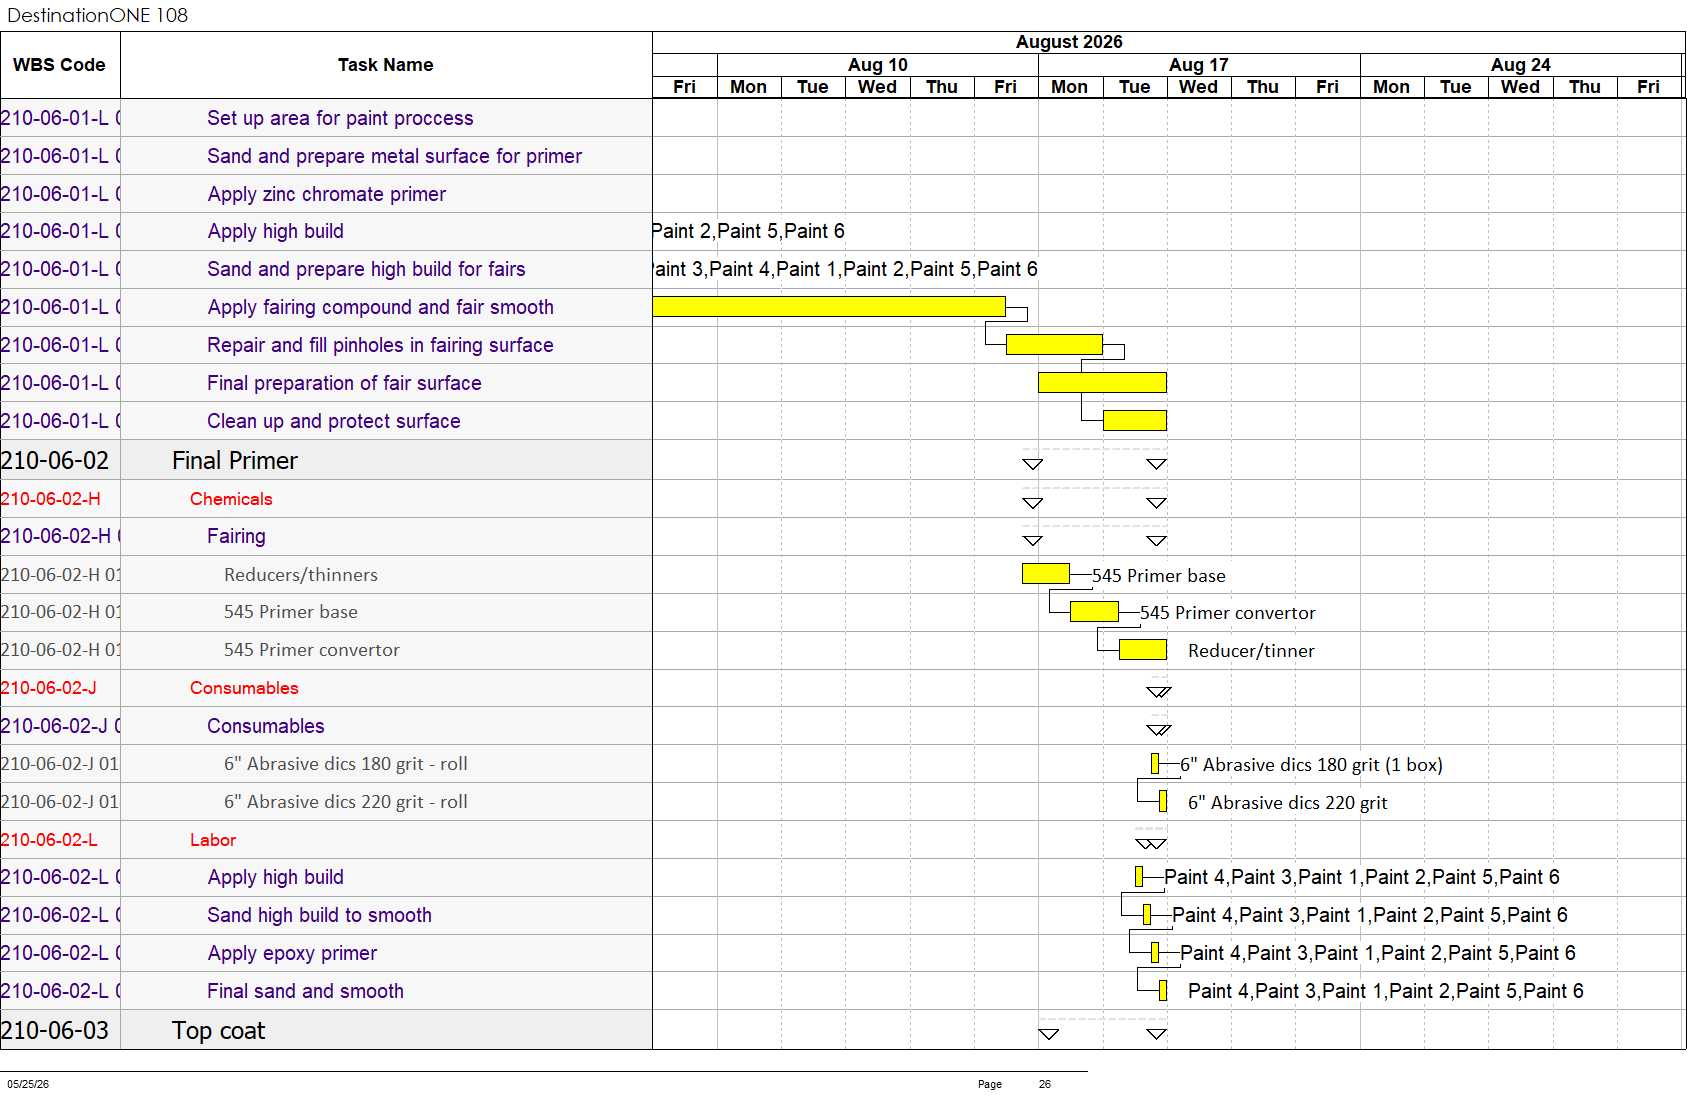Click the Aug 24 week header

tap(1520, 65)
